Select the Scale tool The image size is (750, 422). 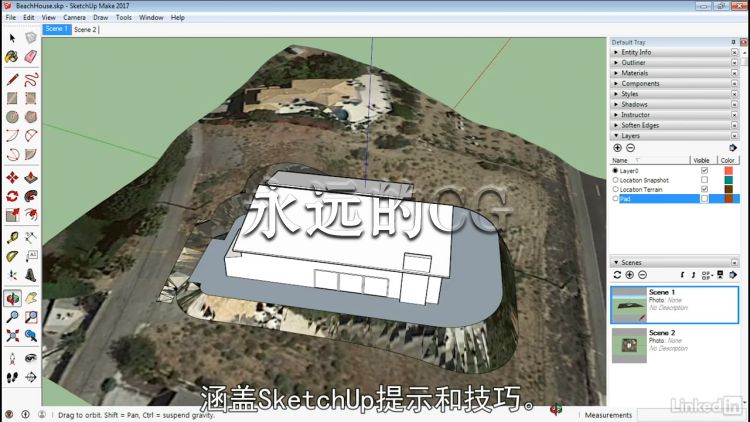[x=12, y=215]
